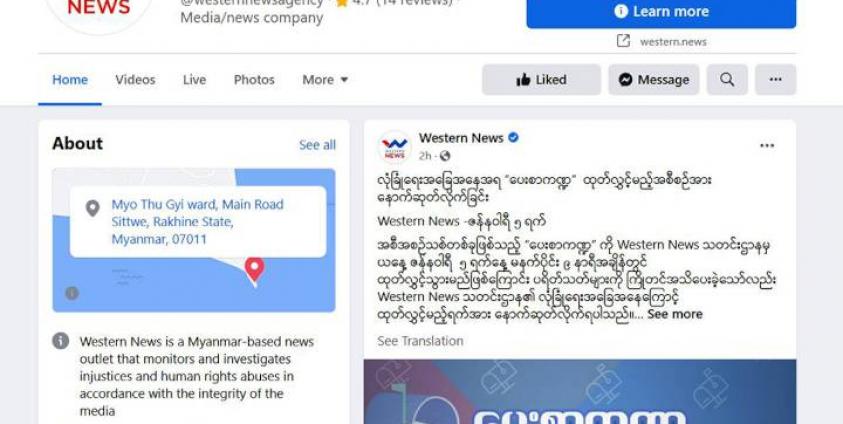Click the Learn more button

[661, 11]
